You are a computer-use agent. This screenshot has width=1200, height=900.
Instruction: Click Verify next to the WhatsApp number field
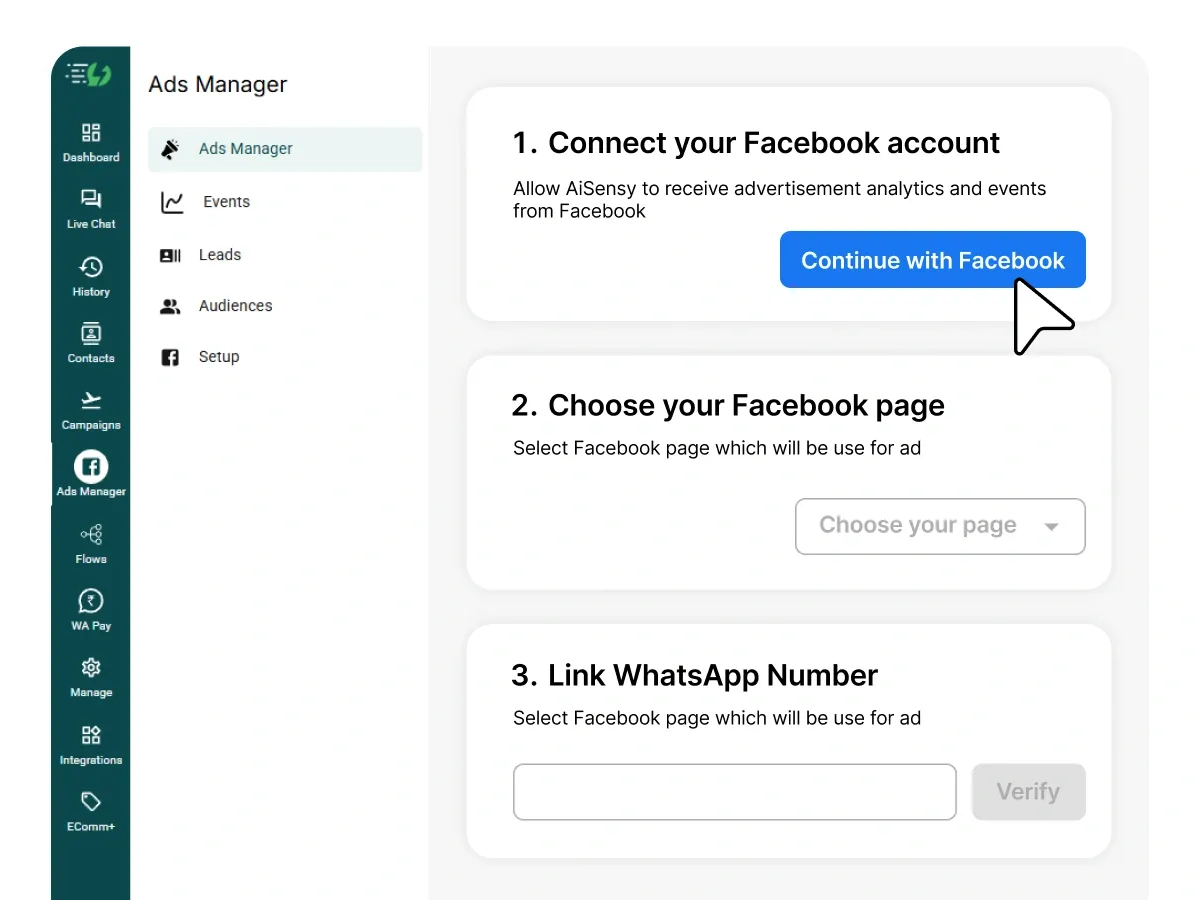tap(1028, 791)
